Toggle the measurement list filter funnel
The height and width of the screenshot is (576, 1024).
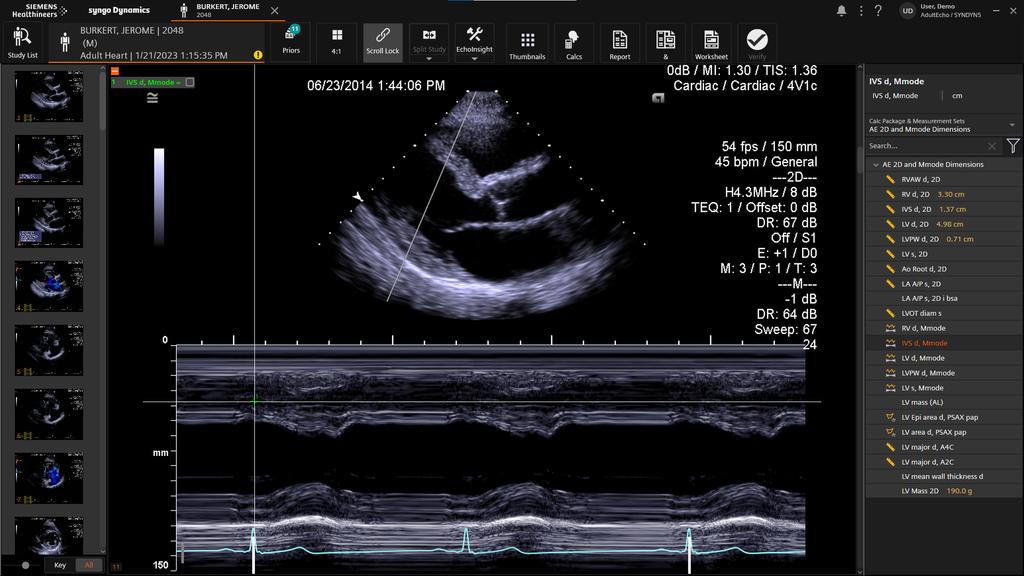point(1014,145)
